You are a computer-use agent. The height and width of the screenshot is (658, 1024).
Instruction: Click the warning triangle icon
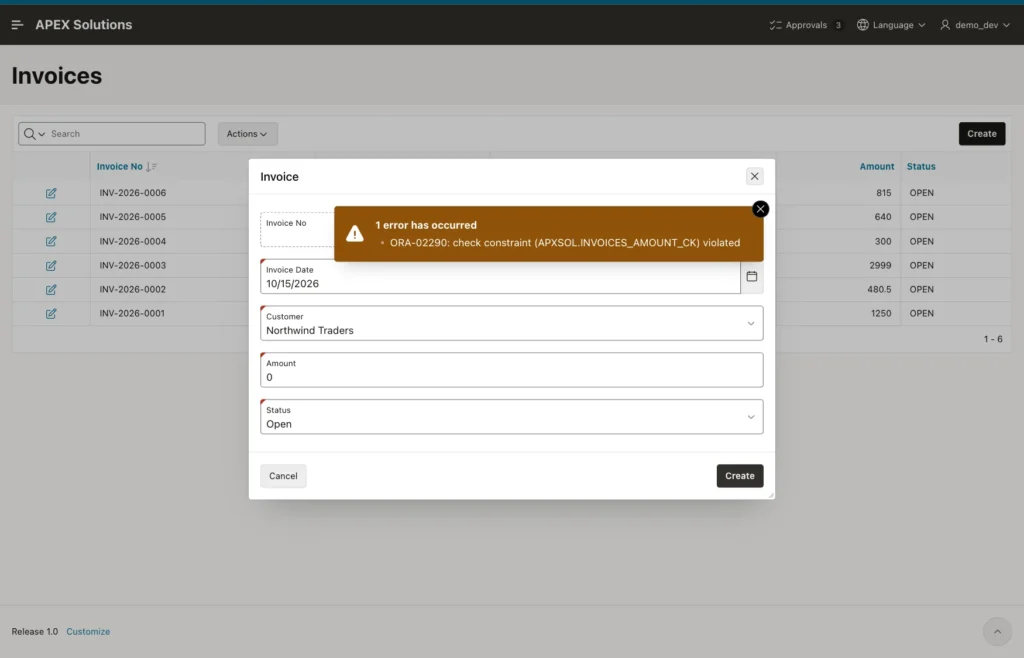[x=355, y=233]
